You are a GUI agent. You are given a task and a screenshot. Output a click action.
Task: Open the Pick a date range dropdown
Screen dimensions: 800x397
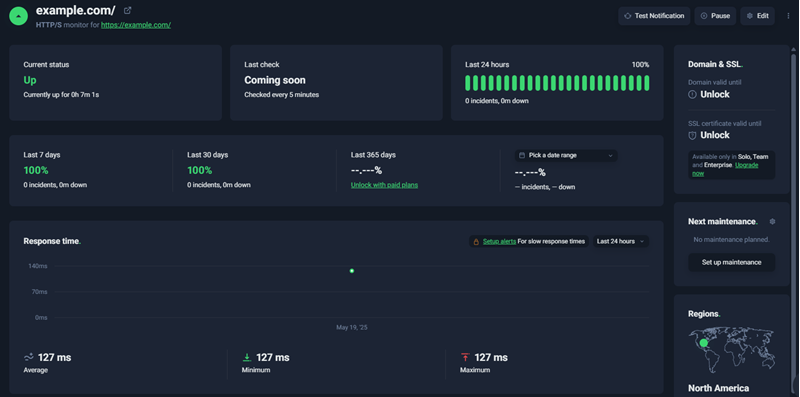point(566,156)
